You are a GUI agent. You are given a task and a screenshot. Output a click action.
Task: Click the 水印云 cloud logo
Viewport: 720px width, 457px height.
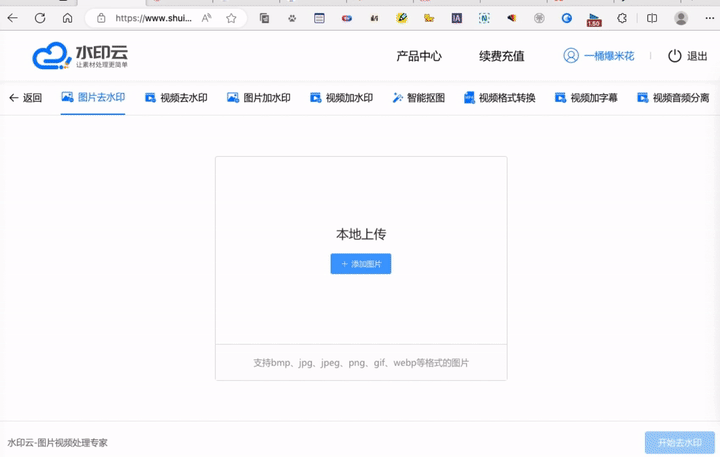click(80, 56)
